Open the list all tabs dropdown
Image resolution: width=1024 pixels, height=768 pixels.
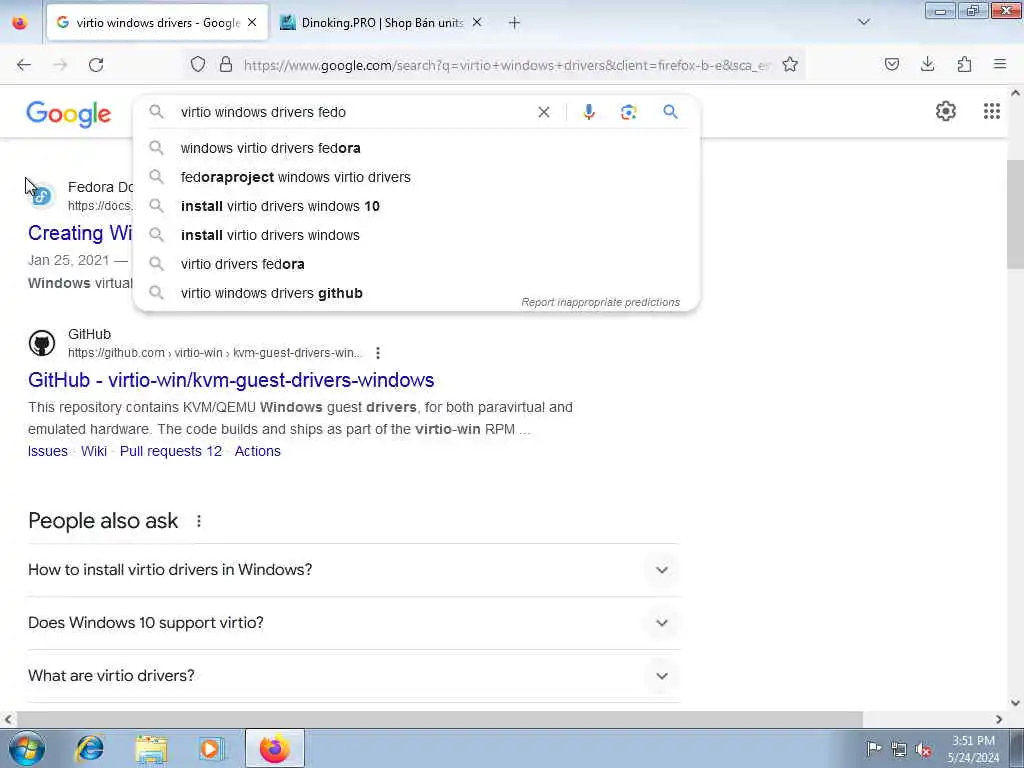tap(863, 22)
